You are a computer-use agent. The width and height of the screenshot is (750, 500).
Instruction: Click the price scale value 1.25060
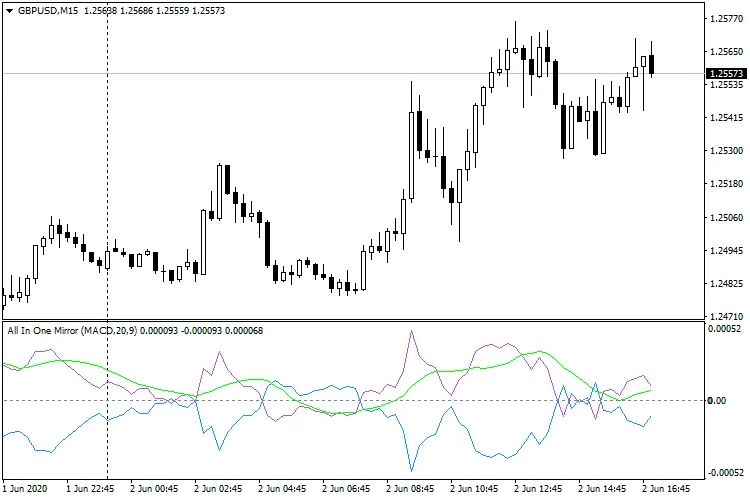[727, 218]
